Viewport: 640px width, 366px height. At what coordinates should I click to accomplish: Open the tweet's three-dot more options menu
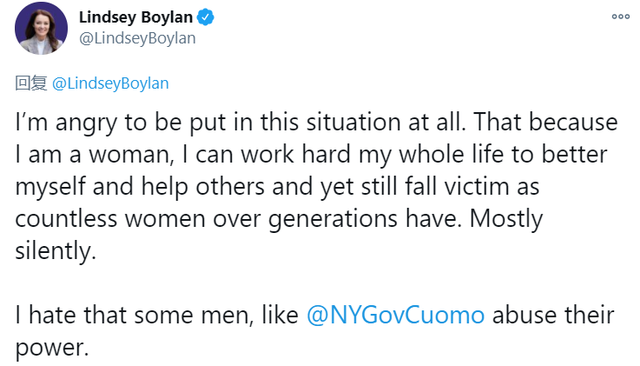620,17
